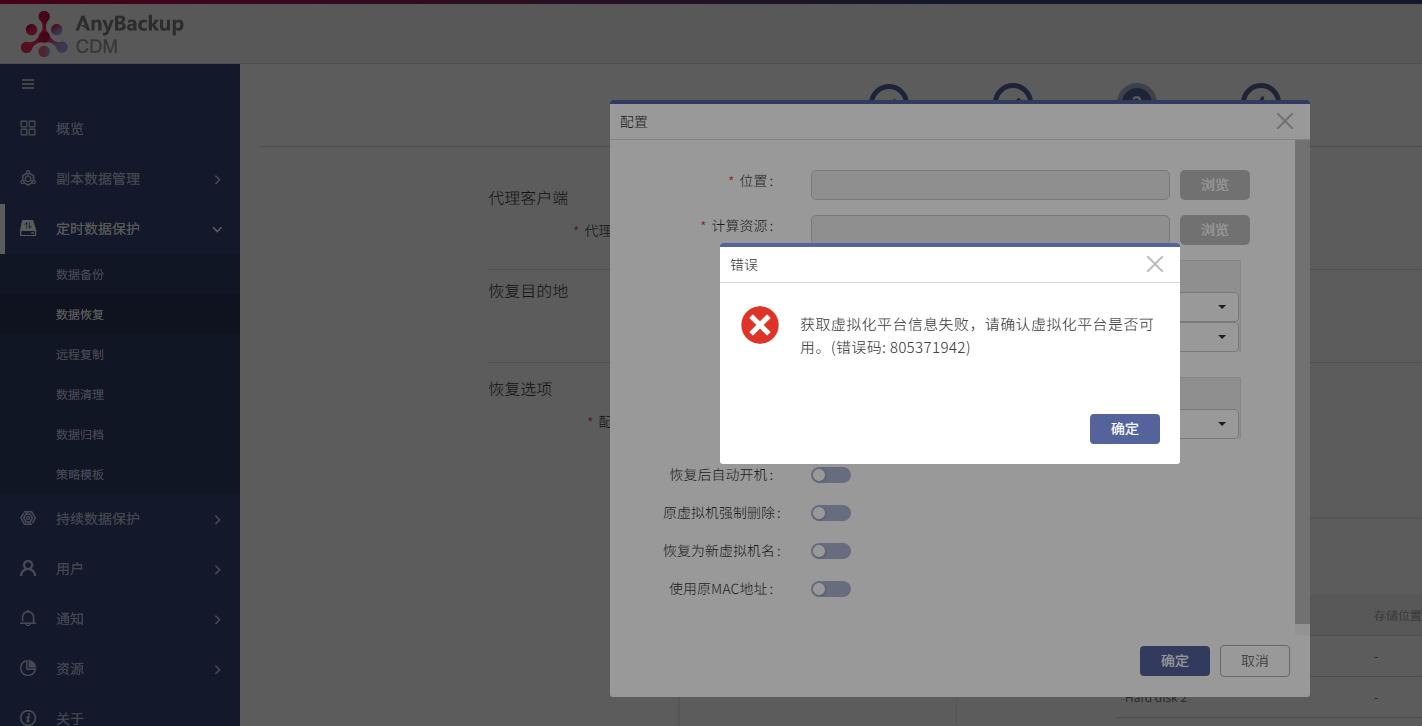
Task: Collapse sidebar with hamburger menu icon
Action: (28, 84)
